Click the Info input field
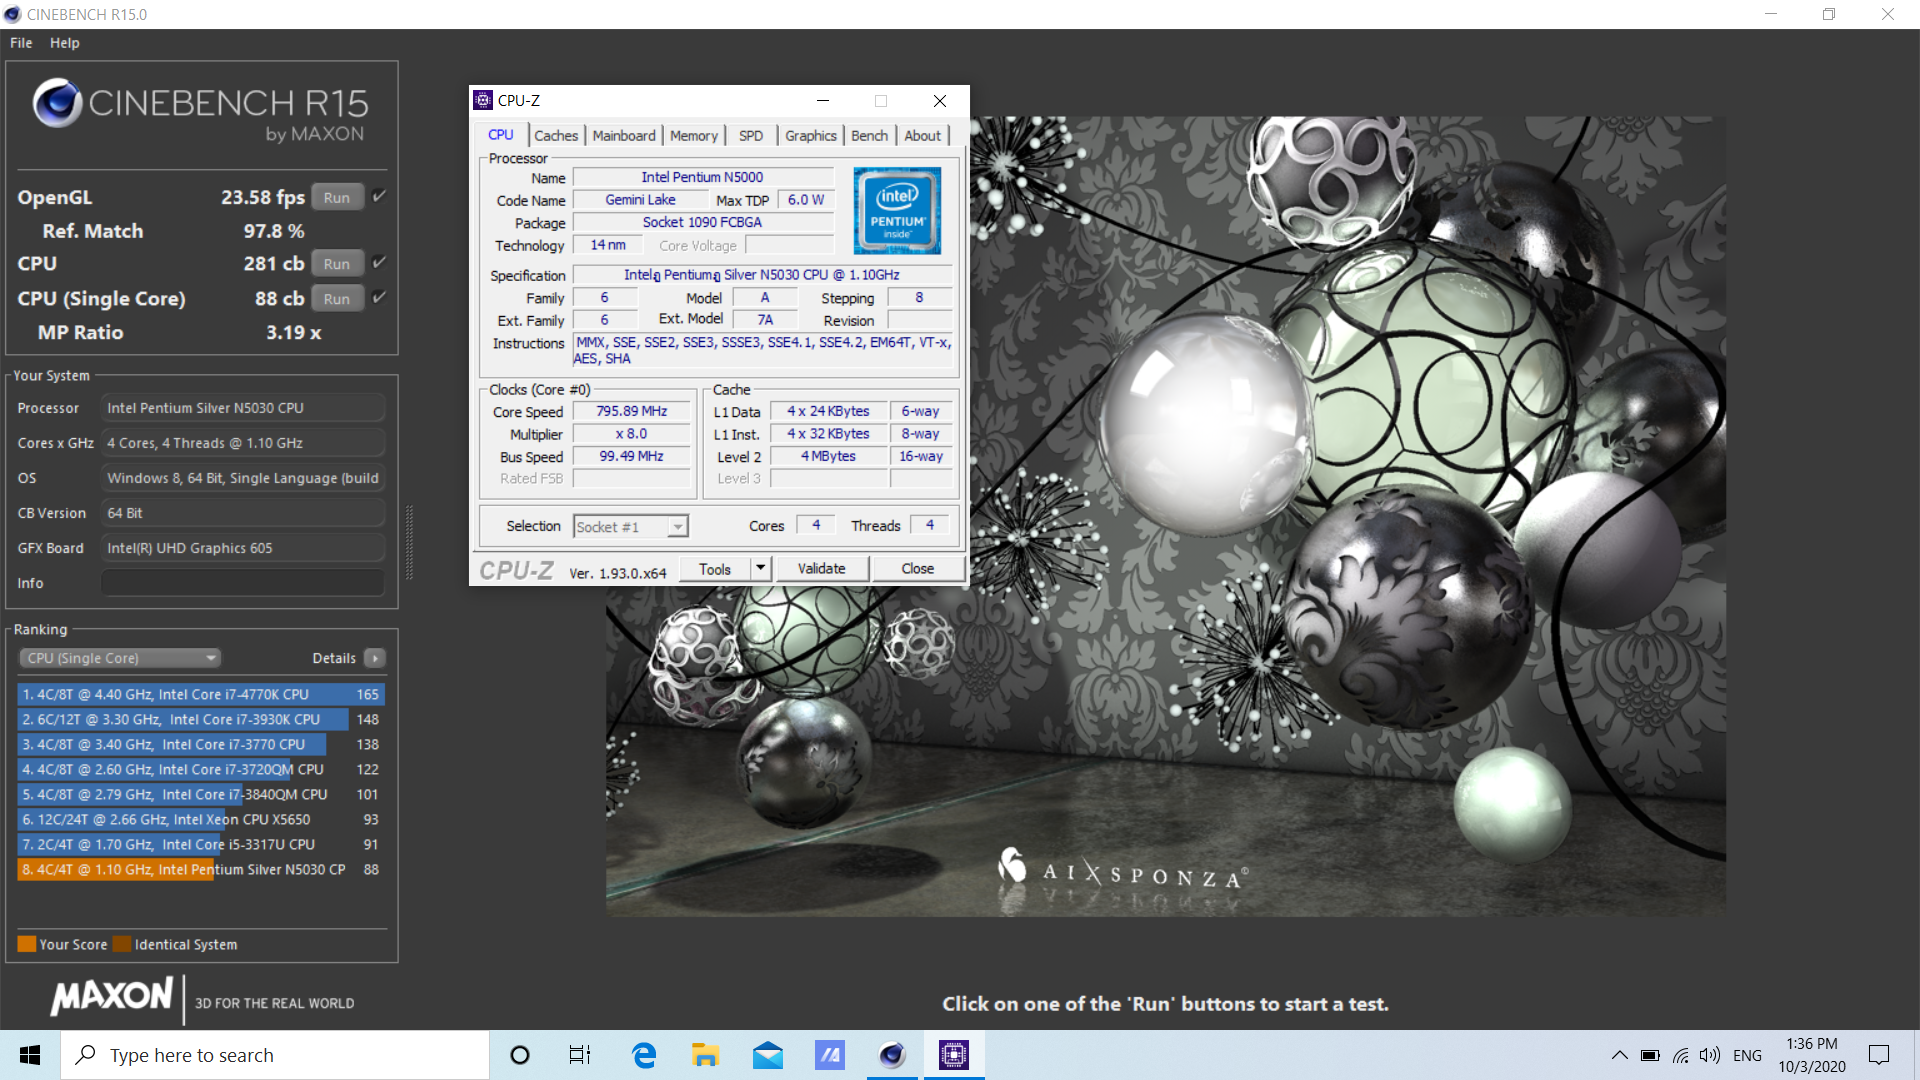The height and width of the screenshot is (1080, 1920). click(243, 583)
